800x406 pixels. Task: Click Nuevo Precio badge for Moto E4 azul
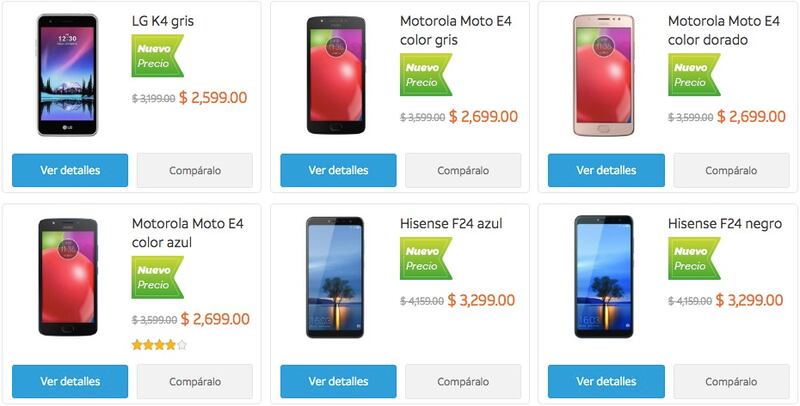point(157,277)
